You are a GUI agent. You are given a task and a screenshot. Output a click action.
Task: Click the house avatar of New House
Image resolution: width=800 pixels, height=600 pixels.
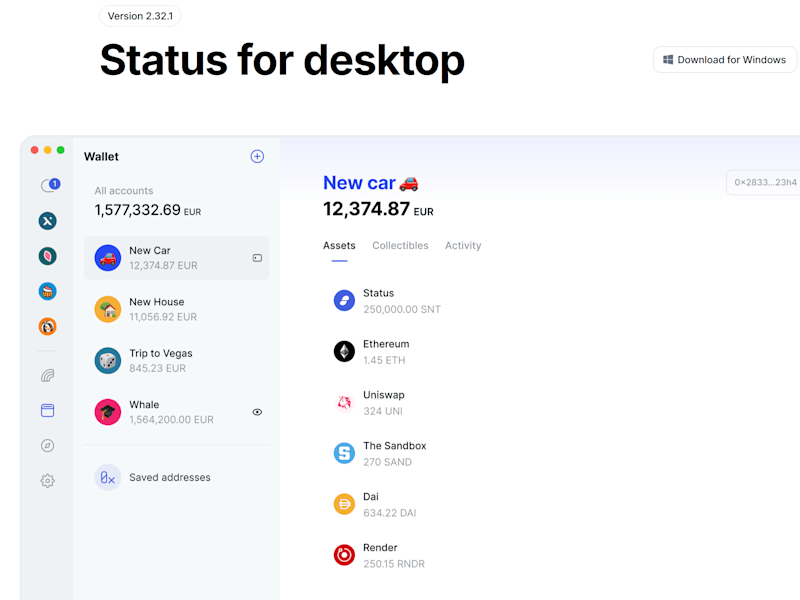[108, 309]
